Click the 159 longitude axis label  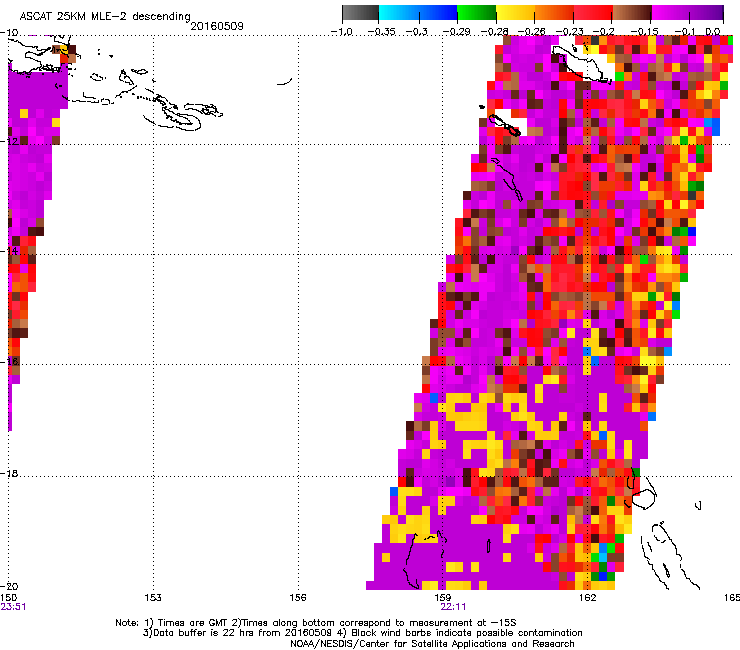[442, 598]
